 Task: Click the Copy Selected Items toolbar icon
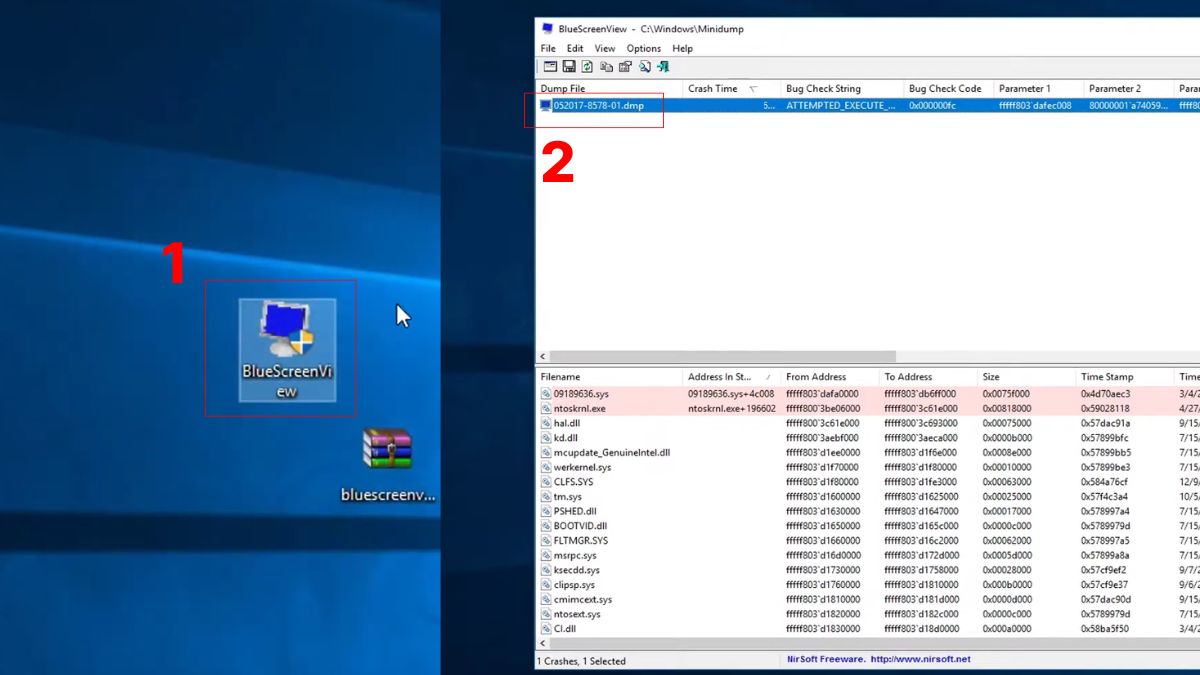click(x=606, y=67)
